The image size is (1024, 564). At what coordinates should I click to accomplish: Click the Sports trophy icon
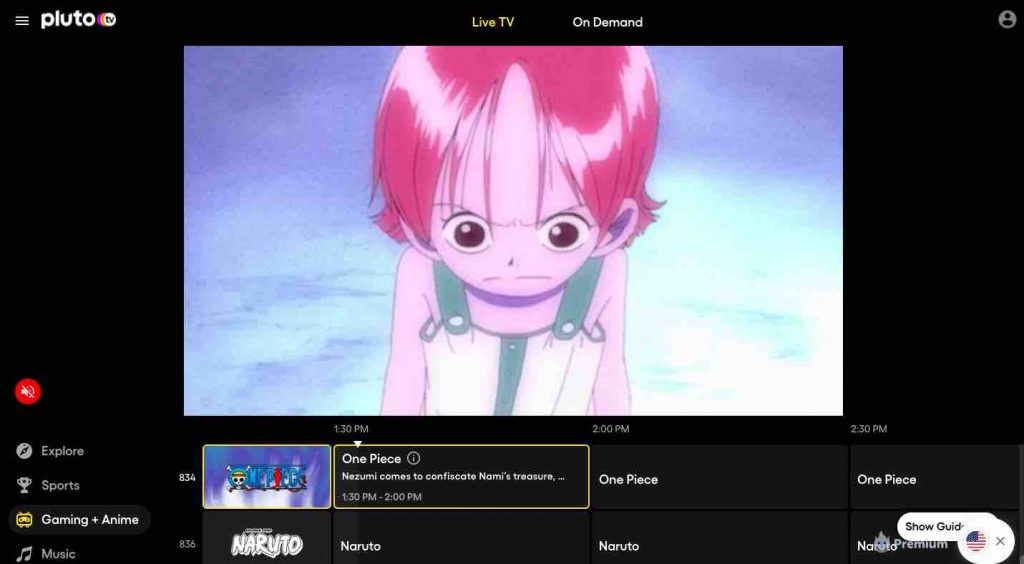point(24,485)
